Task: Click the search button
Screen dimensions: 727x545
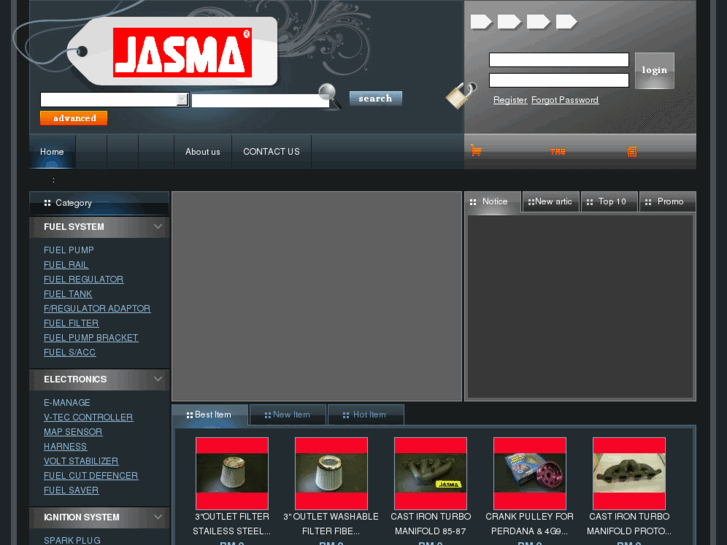Action: (x=376, y=98)
